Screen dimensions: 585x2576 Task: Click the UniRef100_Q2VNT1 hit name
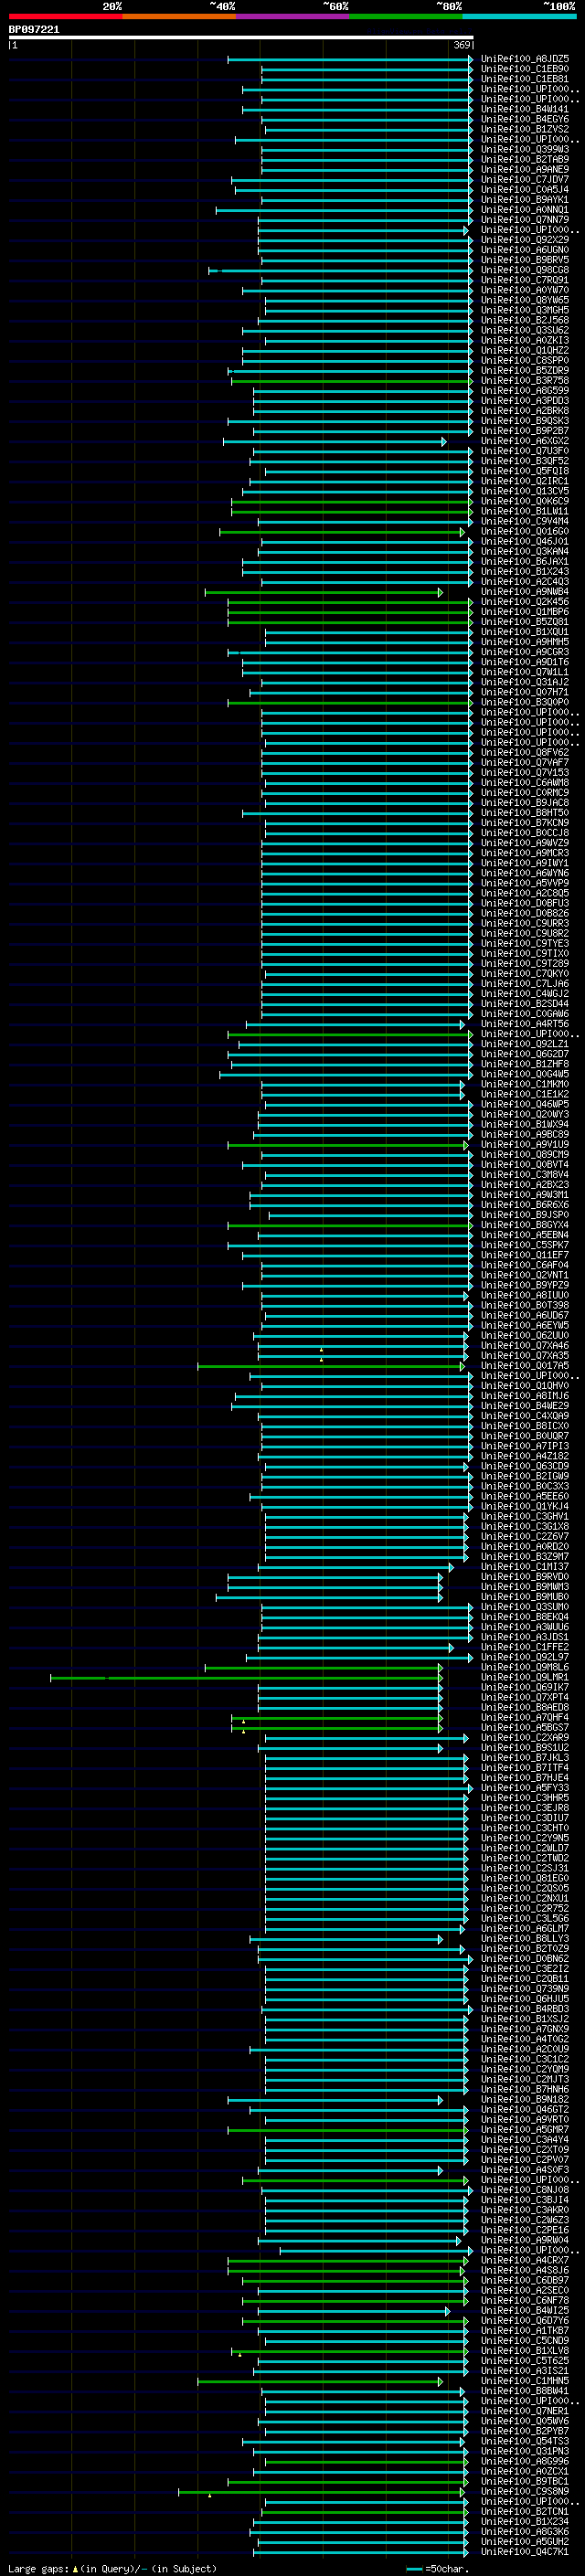pos(525,1275)
